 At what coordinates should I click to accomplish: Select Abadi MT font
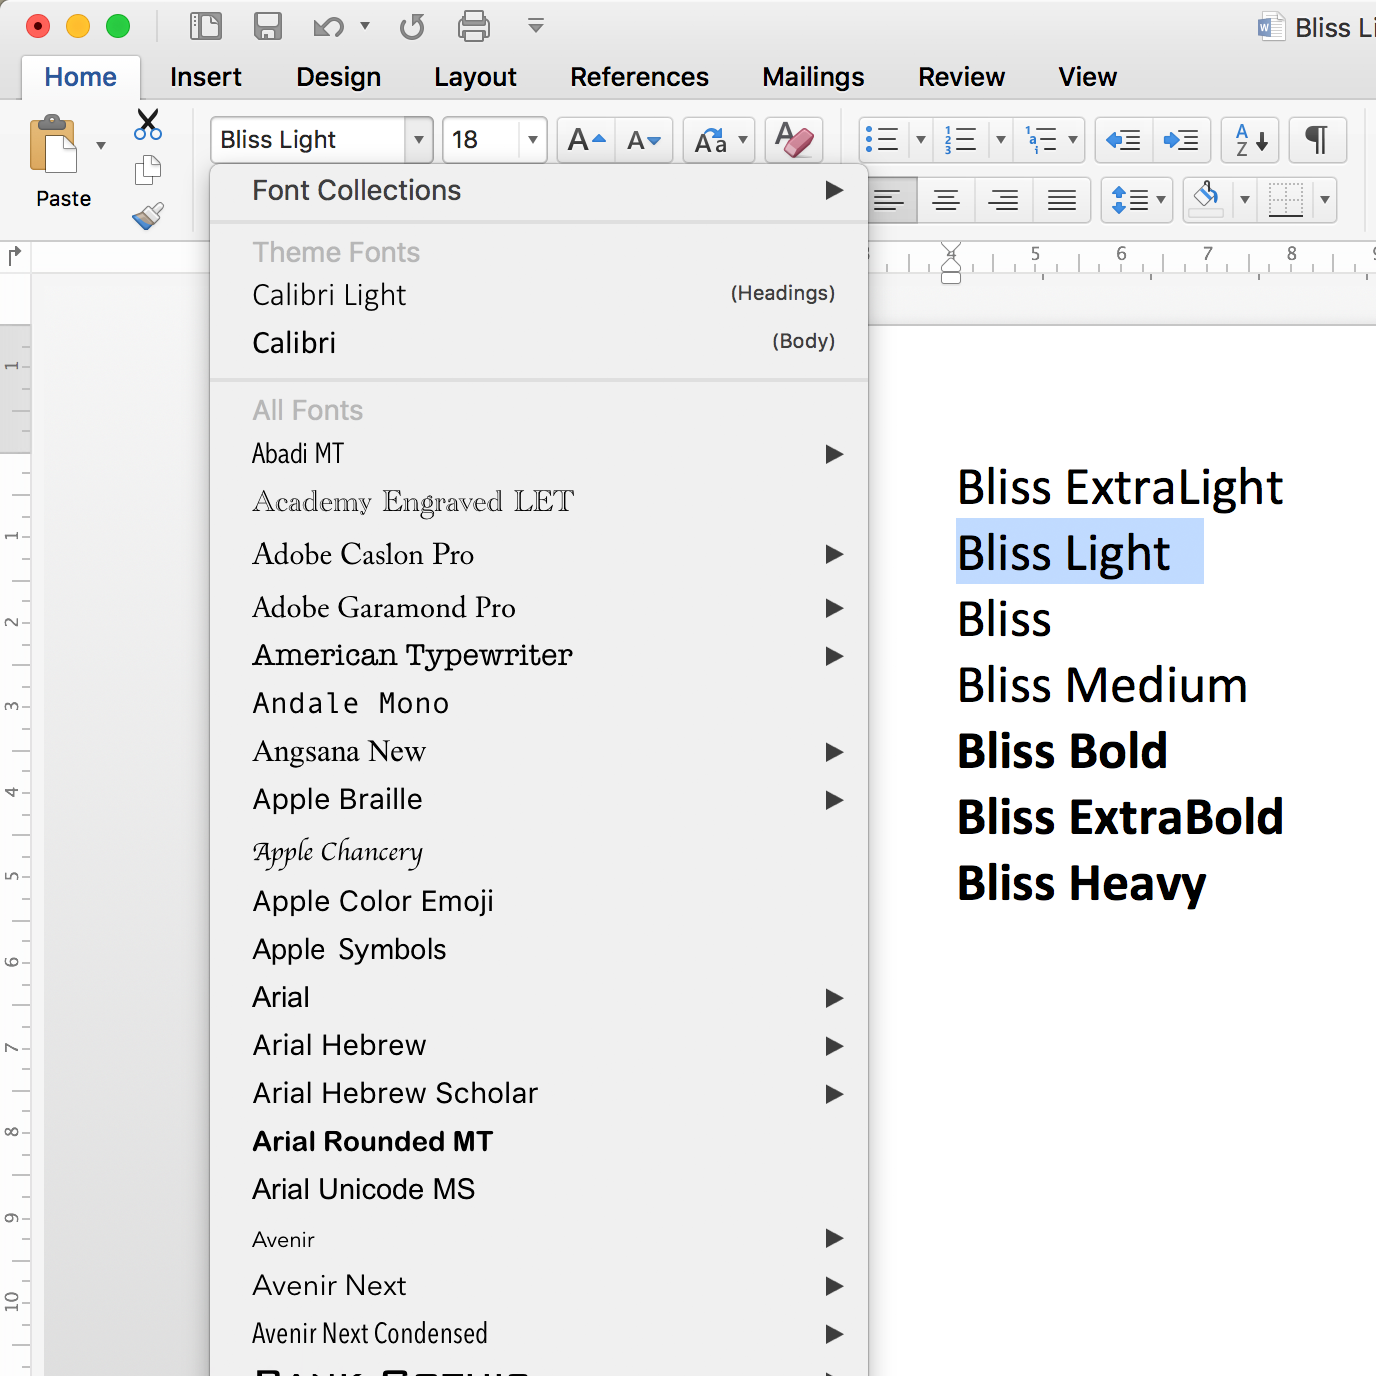(539, 454)
